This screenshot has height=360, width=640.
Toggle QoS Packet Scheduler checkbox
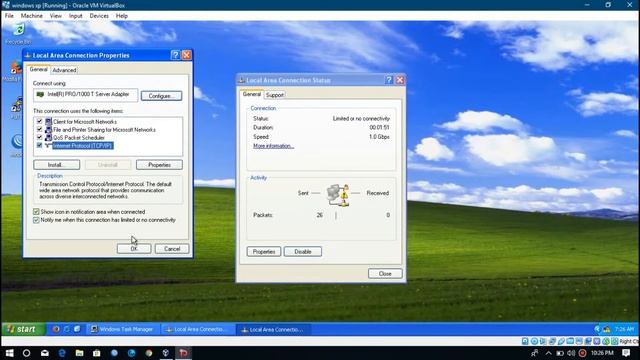coord(40,137)
